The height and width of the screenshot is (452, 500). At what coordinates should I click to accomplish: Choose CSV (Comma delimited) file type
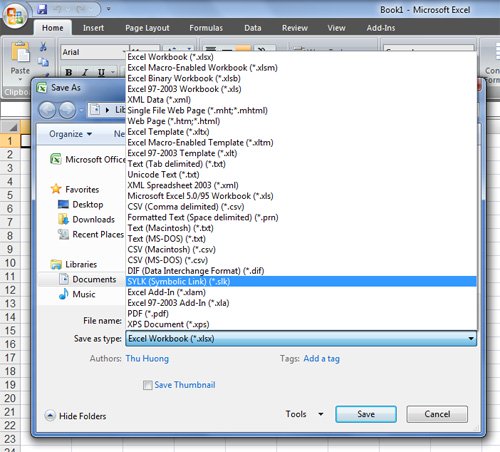point(186,207)
